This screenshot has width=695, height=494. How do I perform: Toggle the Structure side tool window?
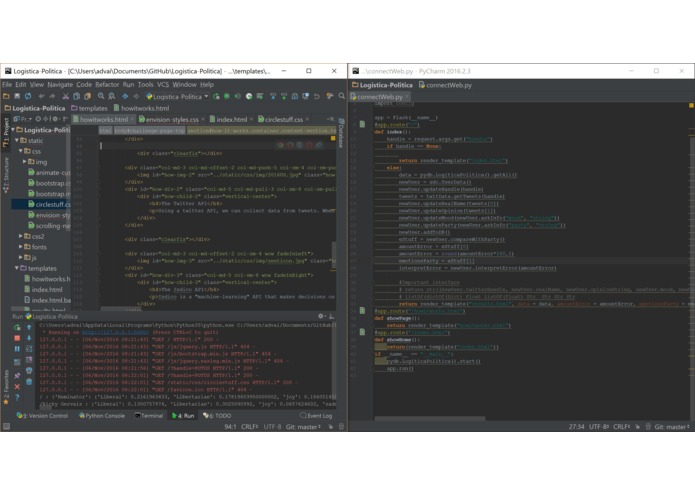coord(6,175)
